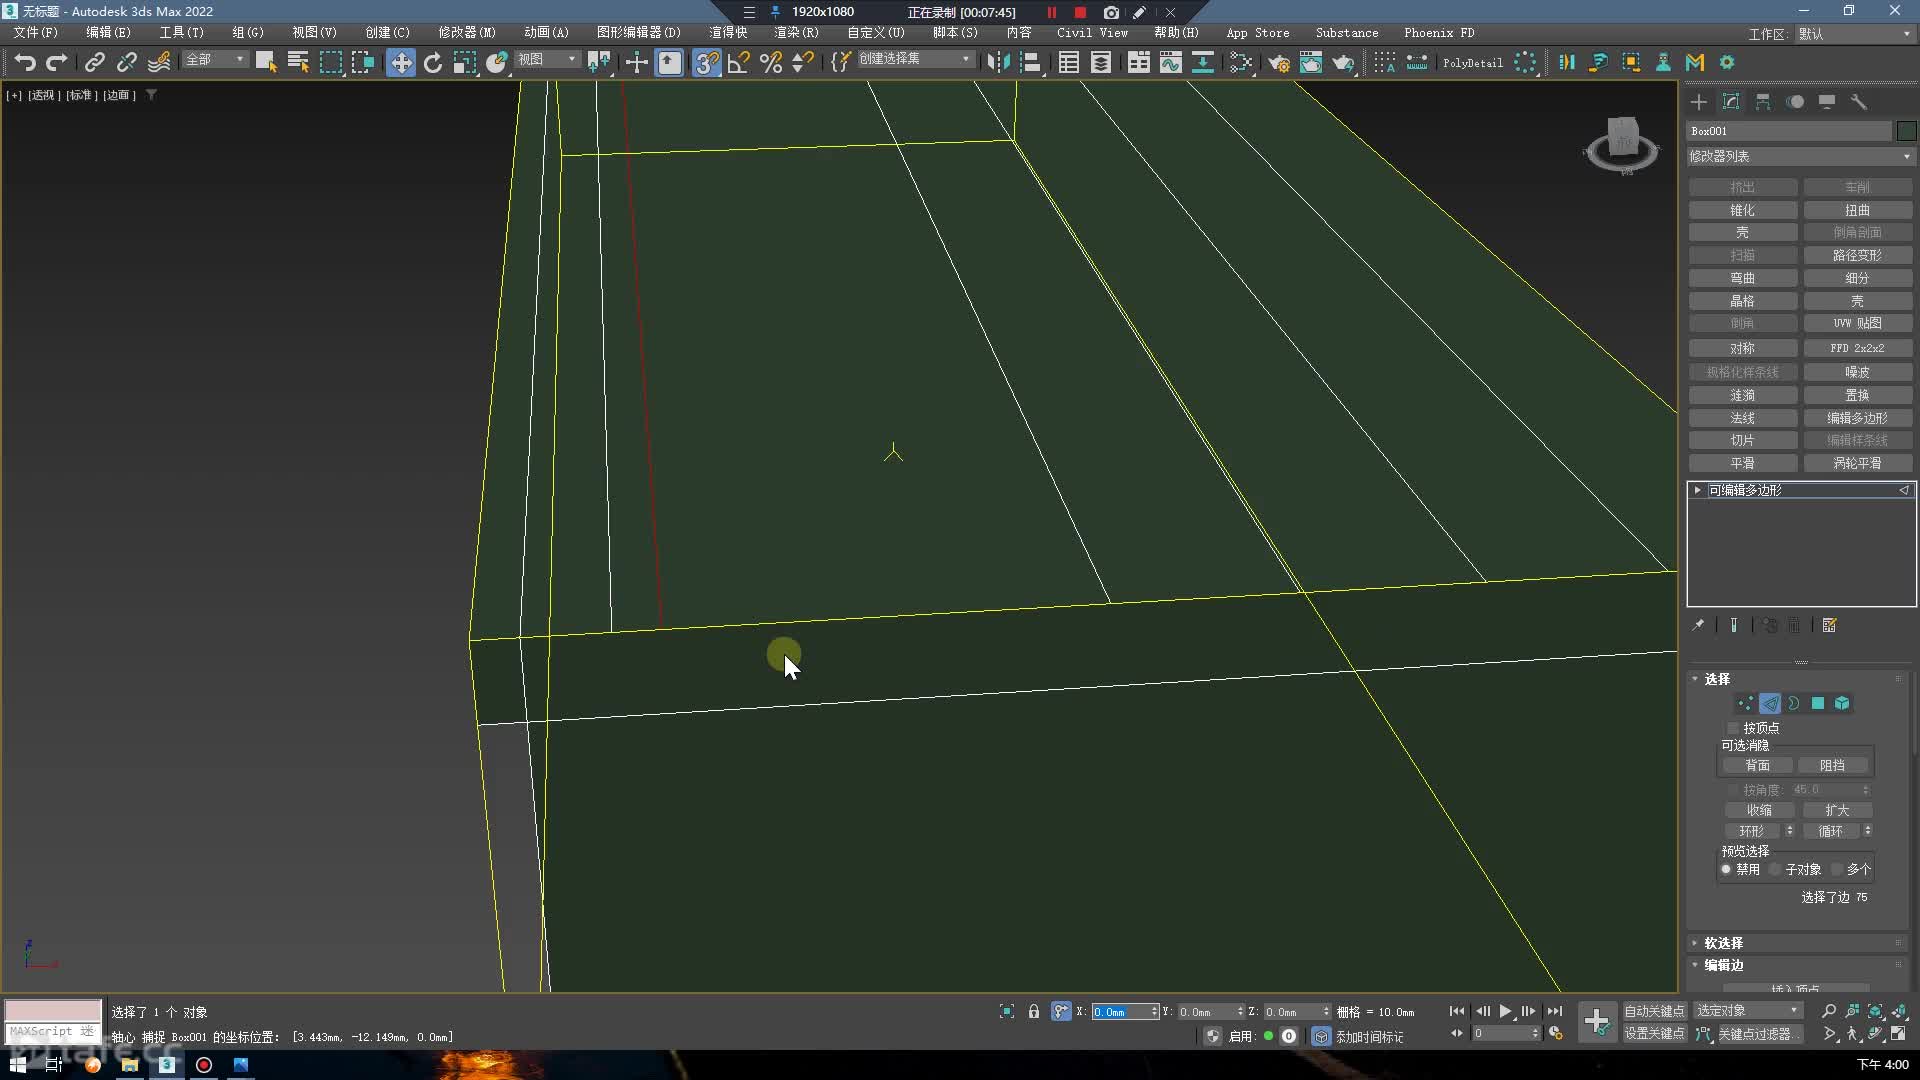
Task: Click the File Explorer taskbar icon
Action: click(x=130, y=1065)
